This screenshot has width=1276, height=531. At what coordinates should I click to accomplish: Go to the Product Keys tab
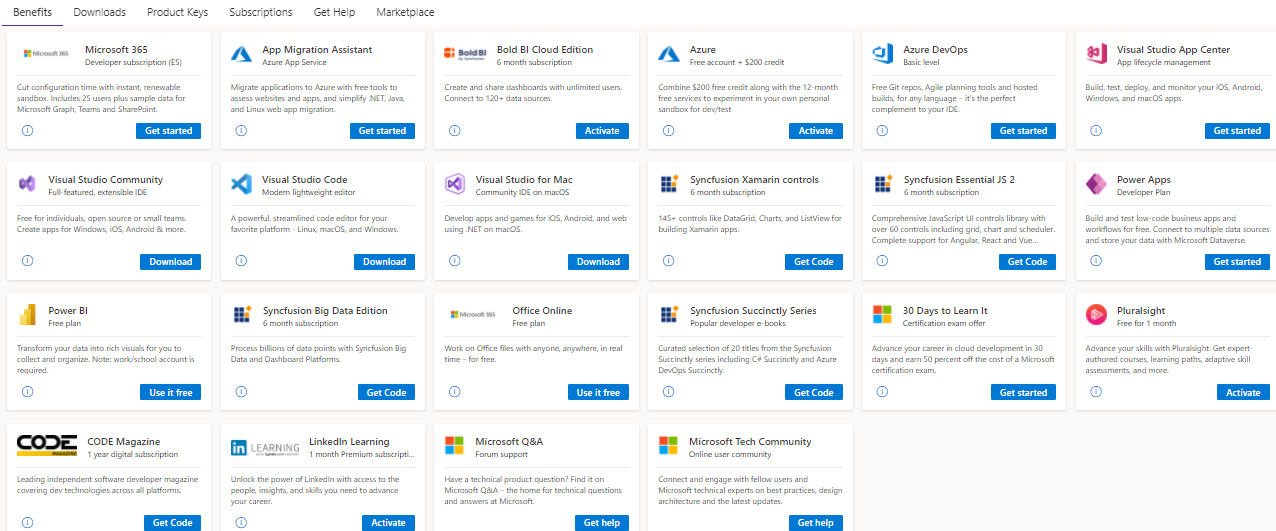(x=177, y=12)
